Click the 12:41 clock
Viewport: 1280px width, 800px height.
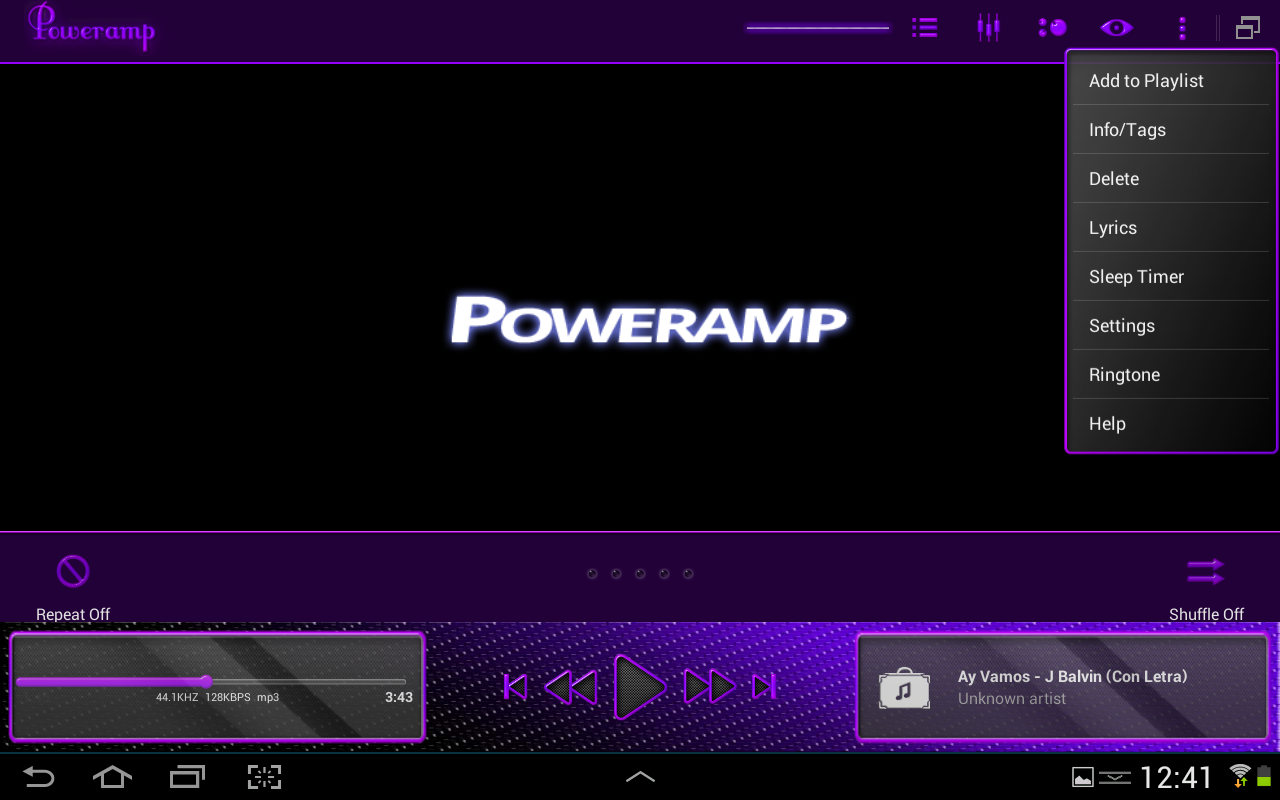point(1177,777)
